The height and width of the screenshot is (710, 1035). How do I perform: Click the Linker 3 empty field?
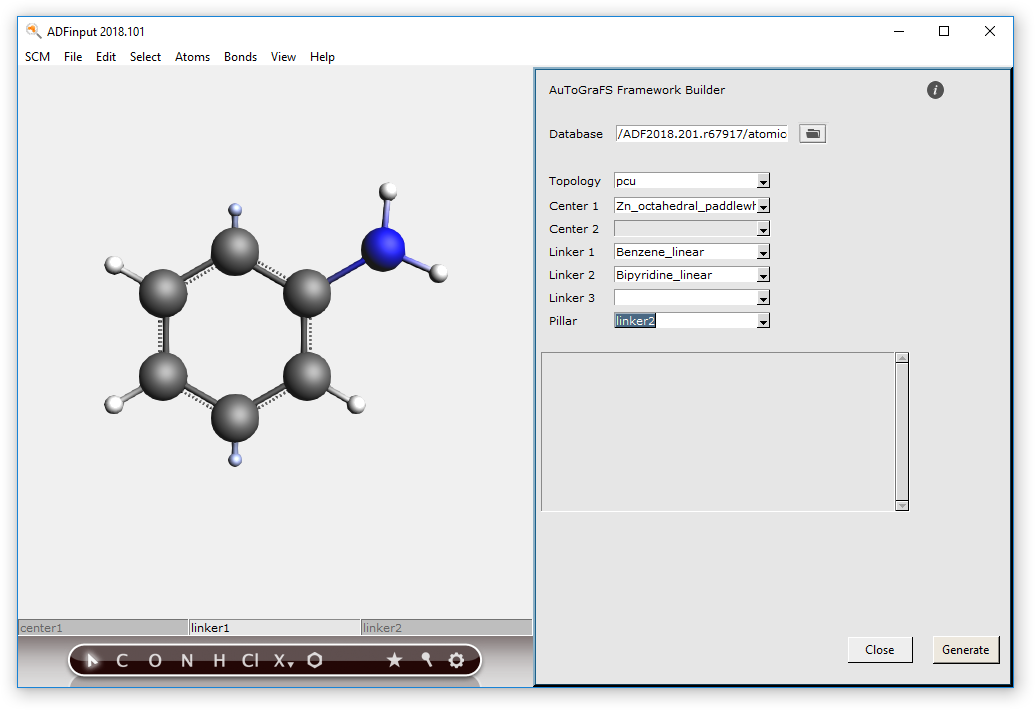point(685,298)
